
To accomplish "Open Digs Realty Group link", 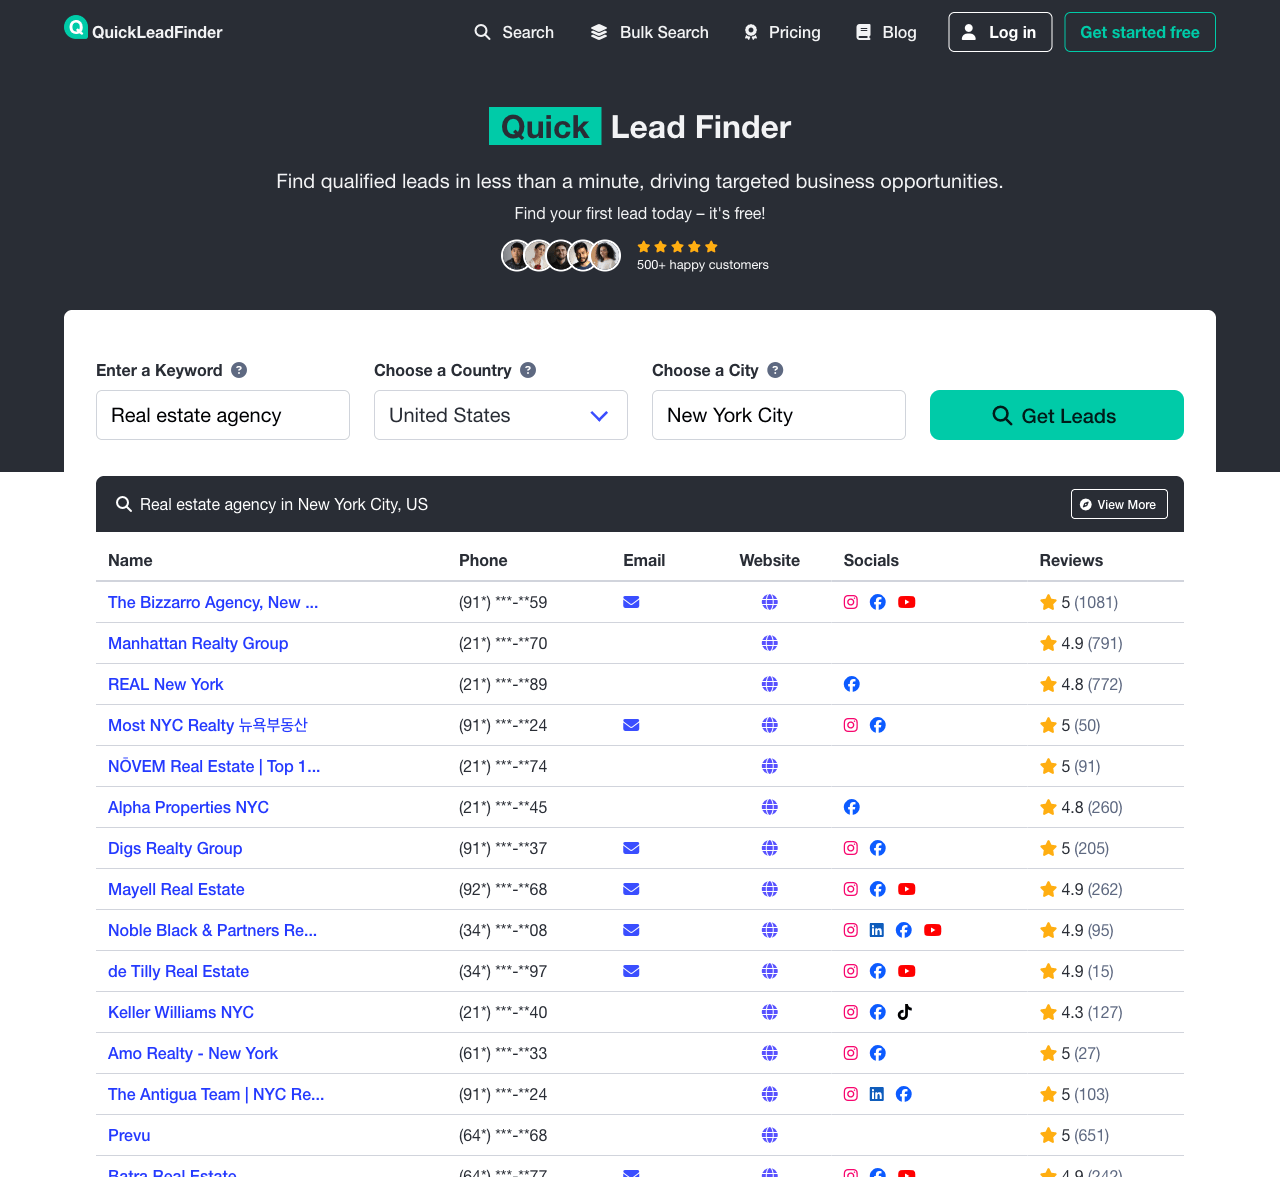I will pyautogui.click(x=175, y=848).
